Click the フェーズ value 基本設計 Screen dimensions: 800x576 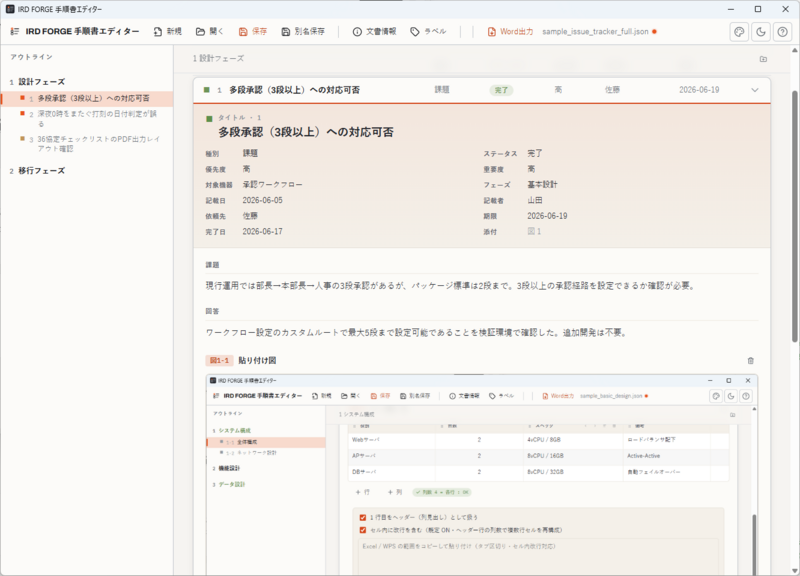pyautogui.click(x=542, y=185)
